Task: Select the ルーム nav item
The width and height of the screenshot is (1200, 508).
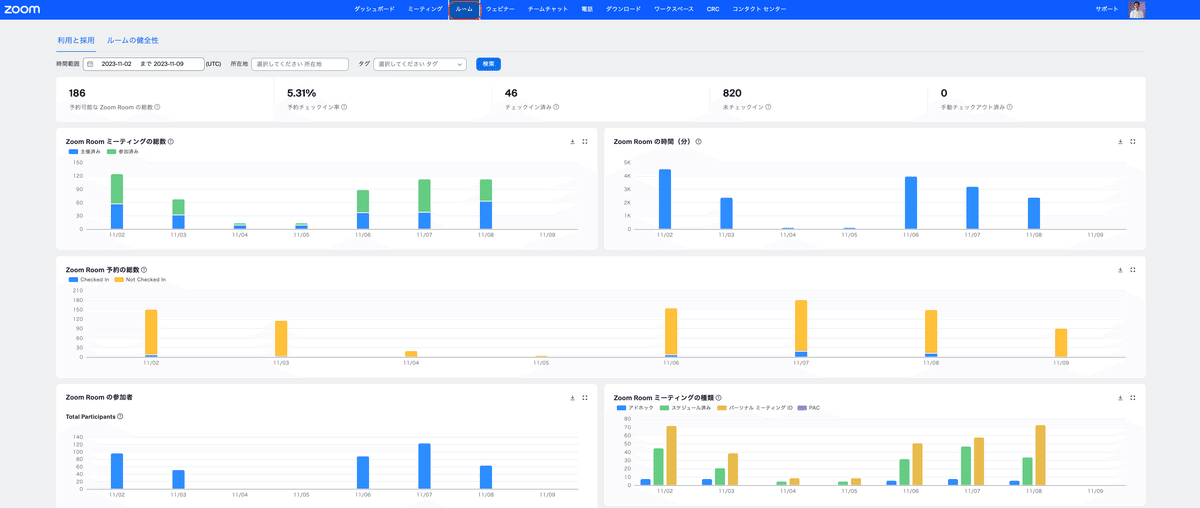Action: [464, 9]
